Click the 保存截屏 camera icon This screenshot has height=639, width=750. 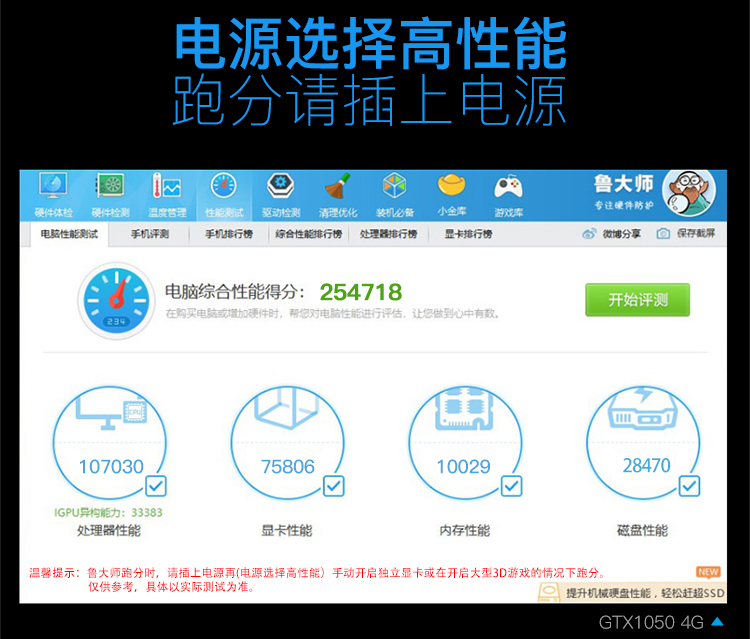(x=663, y=233)
